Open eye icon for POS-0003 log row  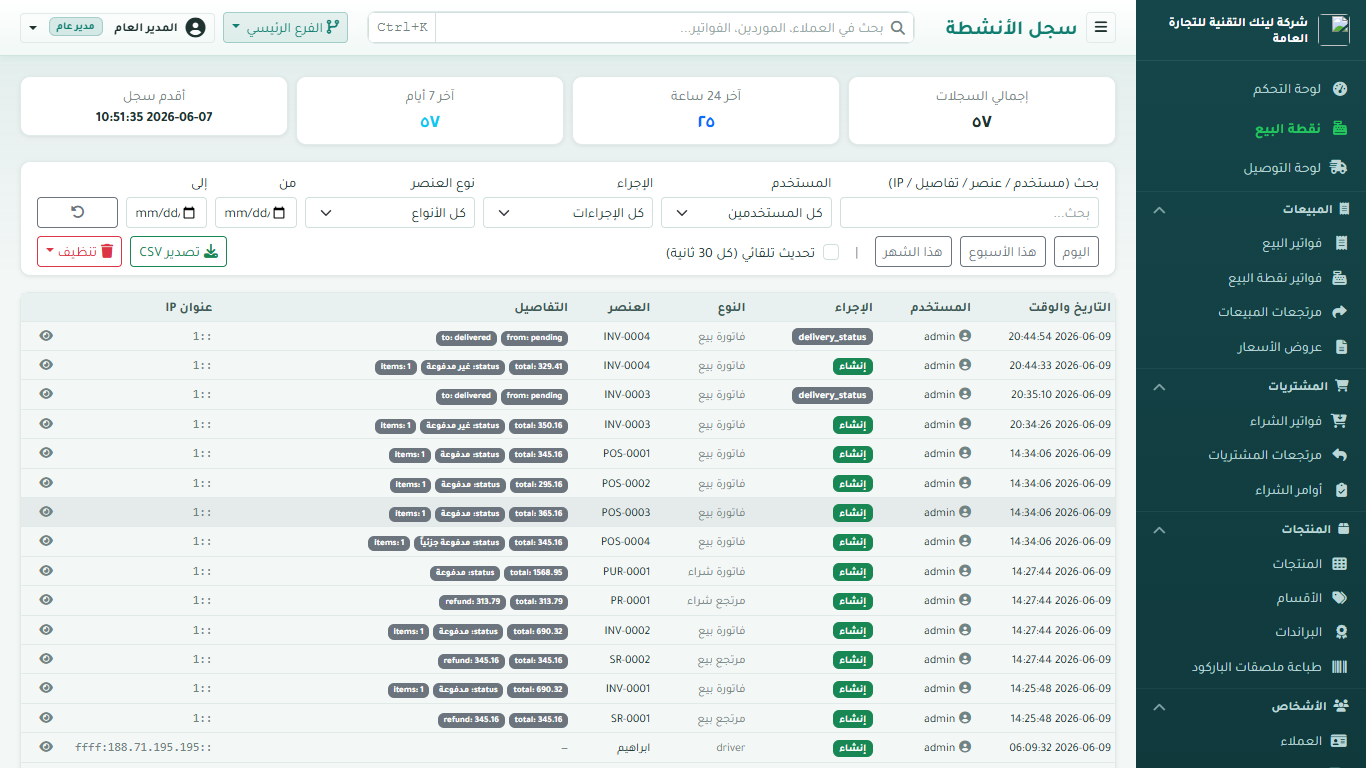(46, 512)
